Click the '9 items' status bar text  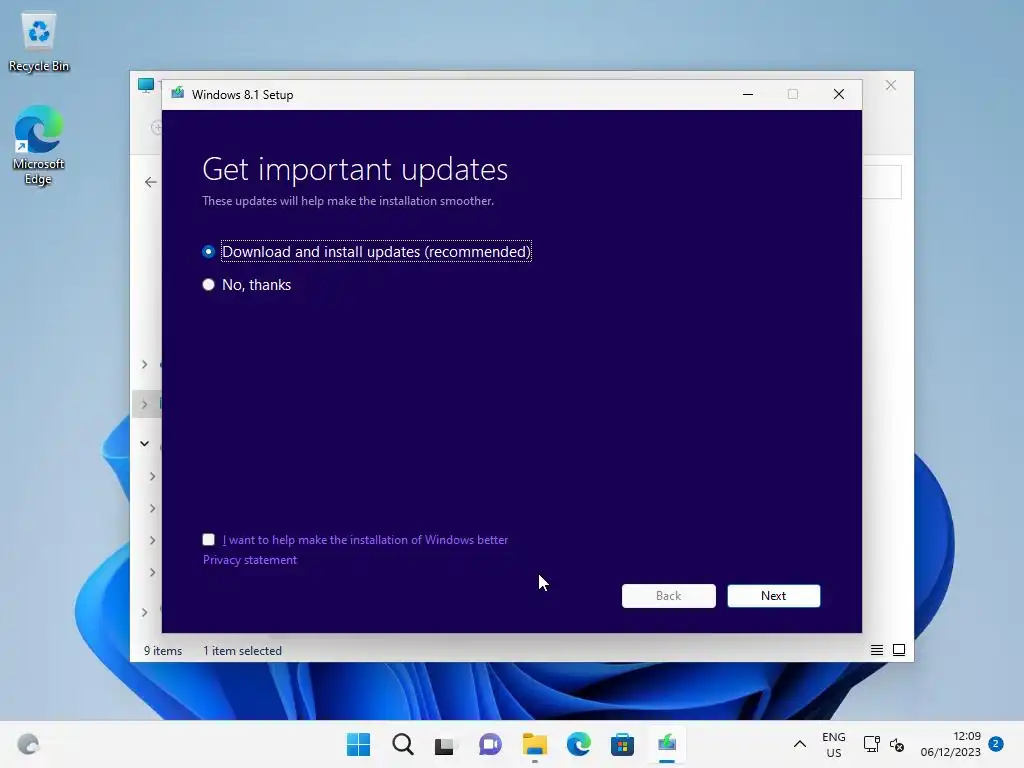pyautogui.click(x=163, y=650)
